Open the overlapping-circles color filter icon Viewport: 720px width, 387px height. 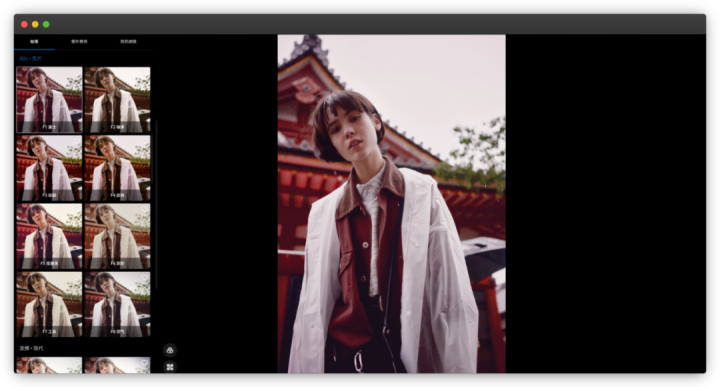pyautogui.click(x=170, y=350)
